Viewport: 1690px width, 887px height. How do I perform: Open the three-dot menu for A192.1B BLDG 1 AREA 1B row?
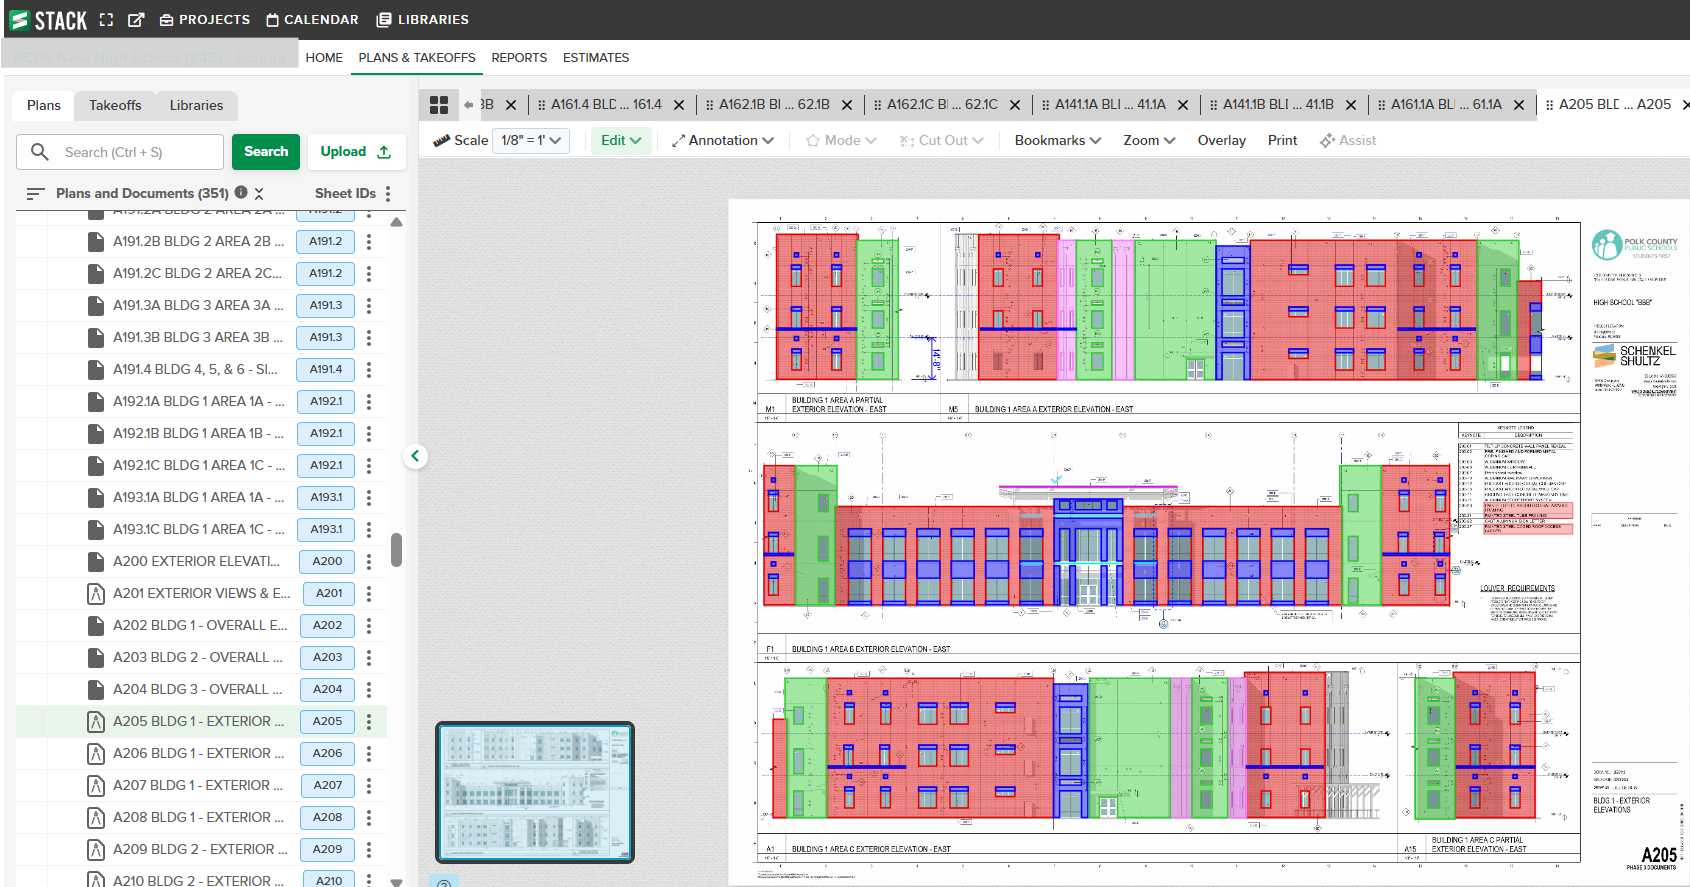click(x=369, y=434)
